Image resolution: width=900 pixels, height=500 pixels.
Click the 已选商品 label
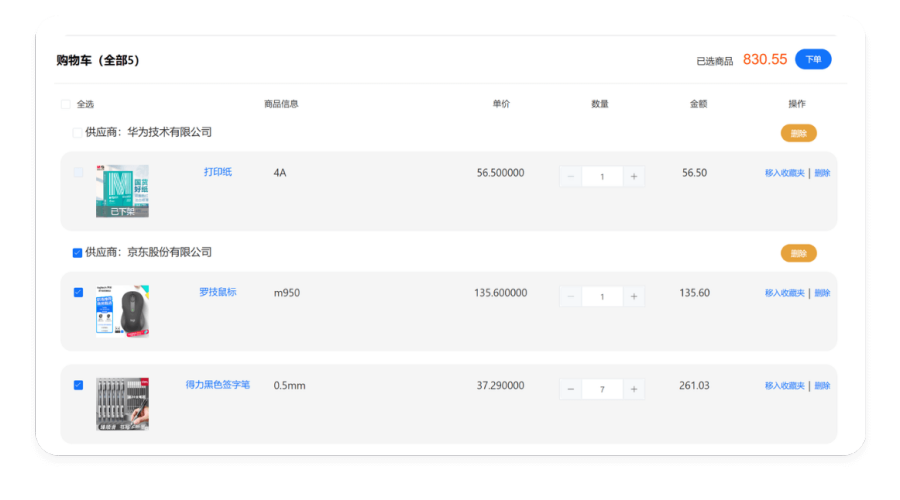[x=715, y=61]
